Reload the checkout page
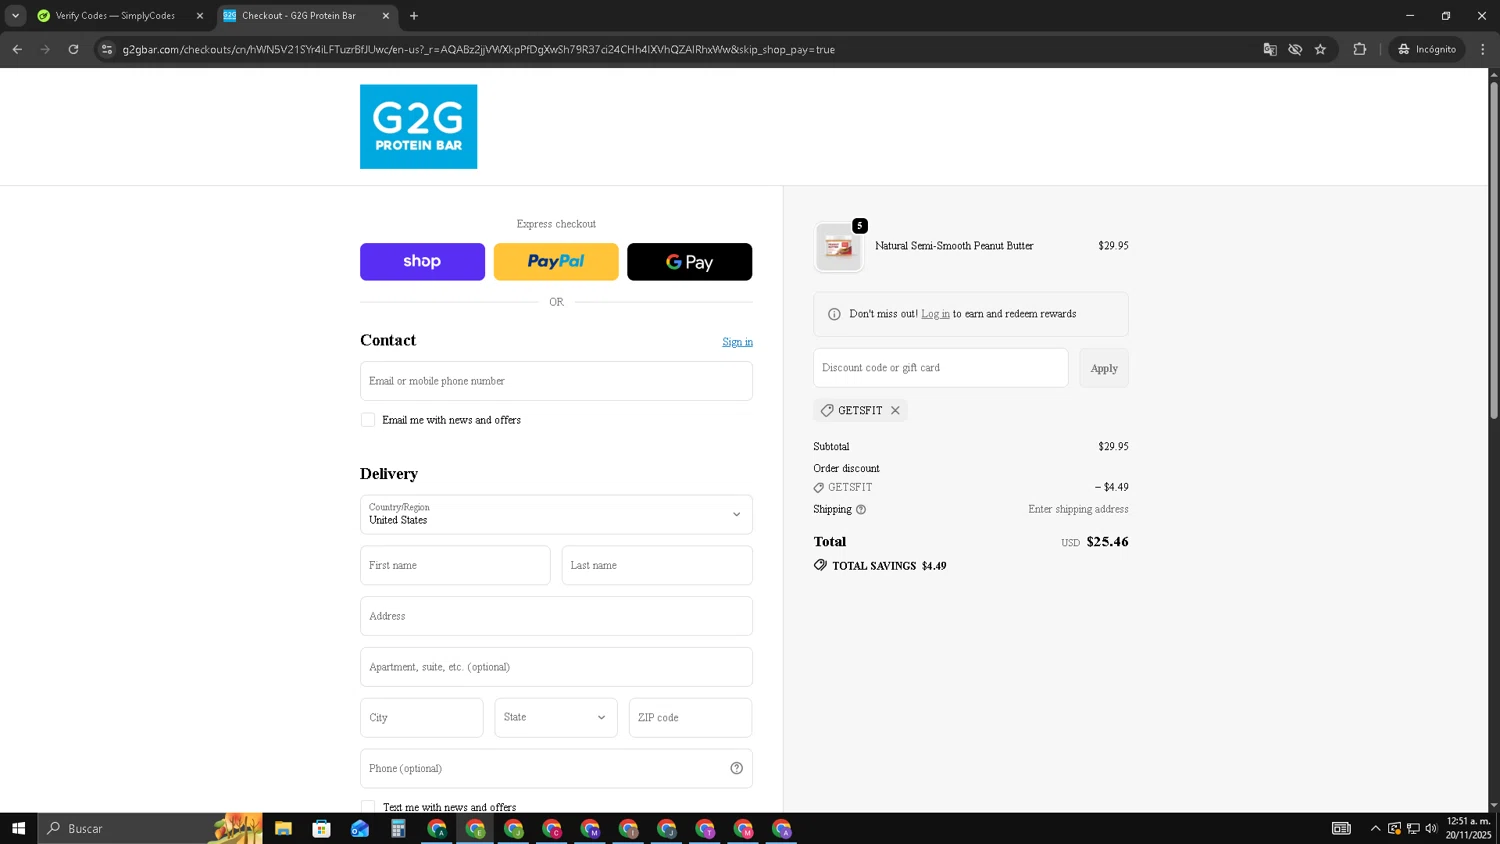Viewport: 1500px width, 844px height. [73, 49]
